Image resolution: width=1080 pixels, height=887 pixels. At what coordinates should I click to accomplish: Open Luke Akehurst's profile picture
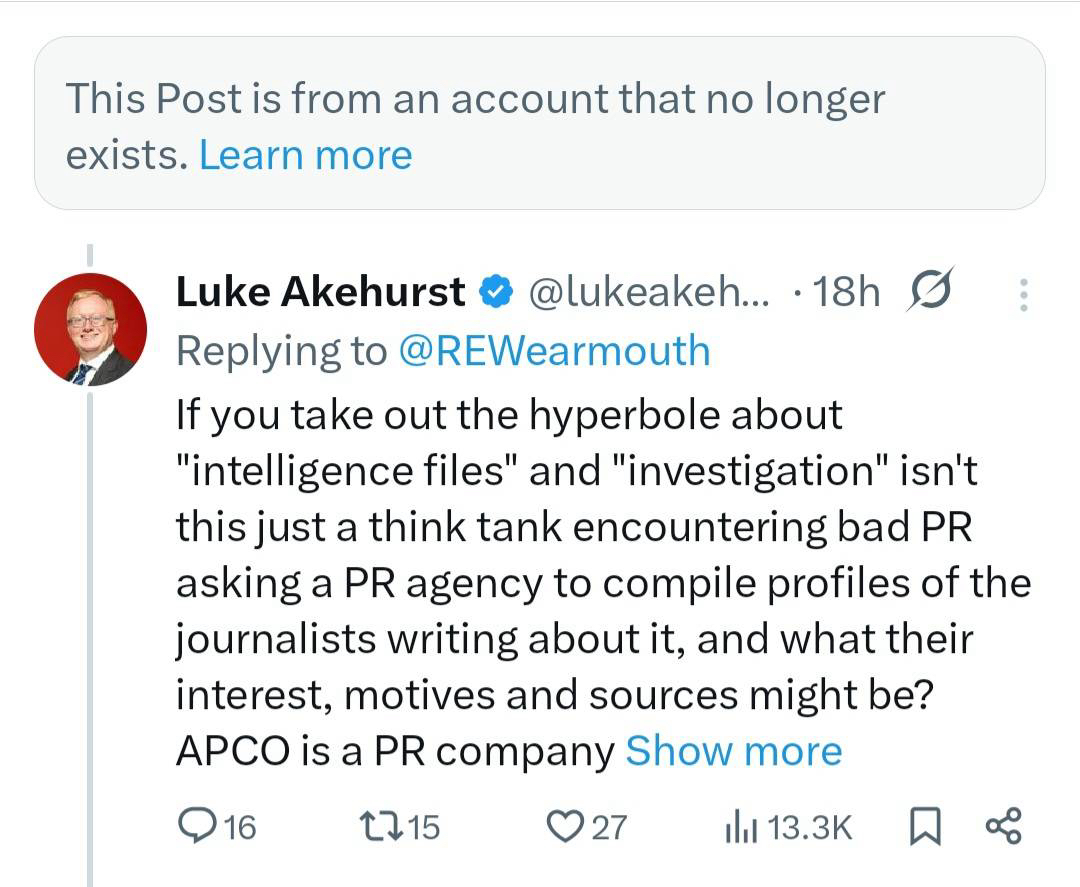[x=91, y=330]
